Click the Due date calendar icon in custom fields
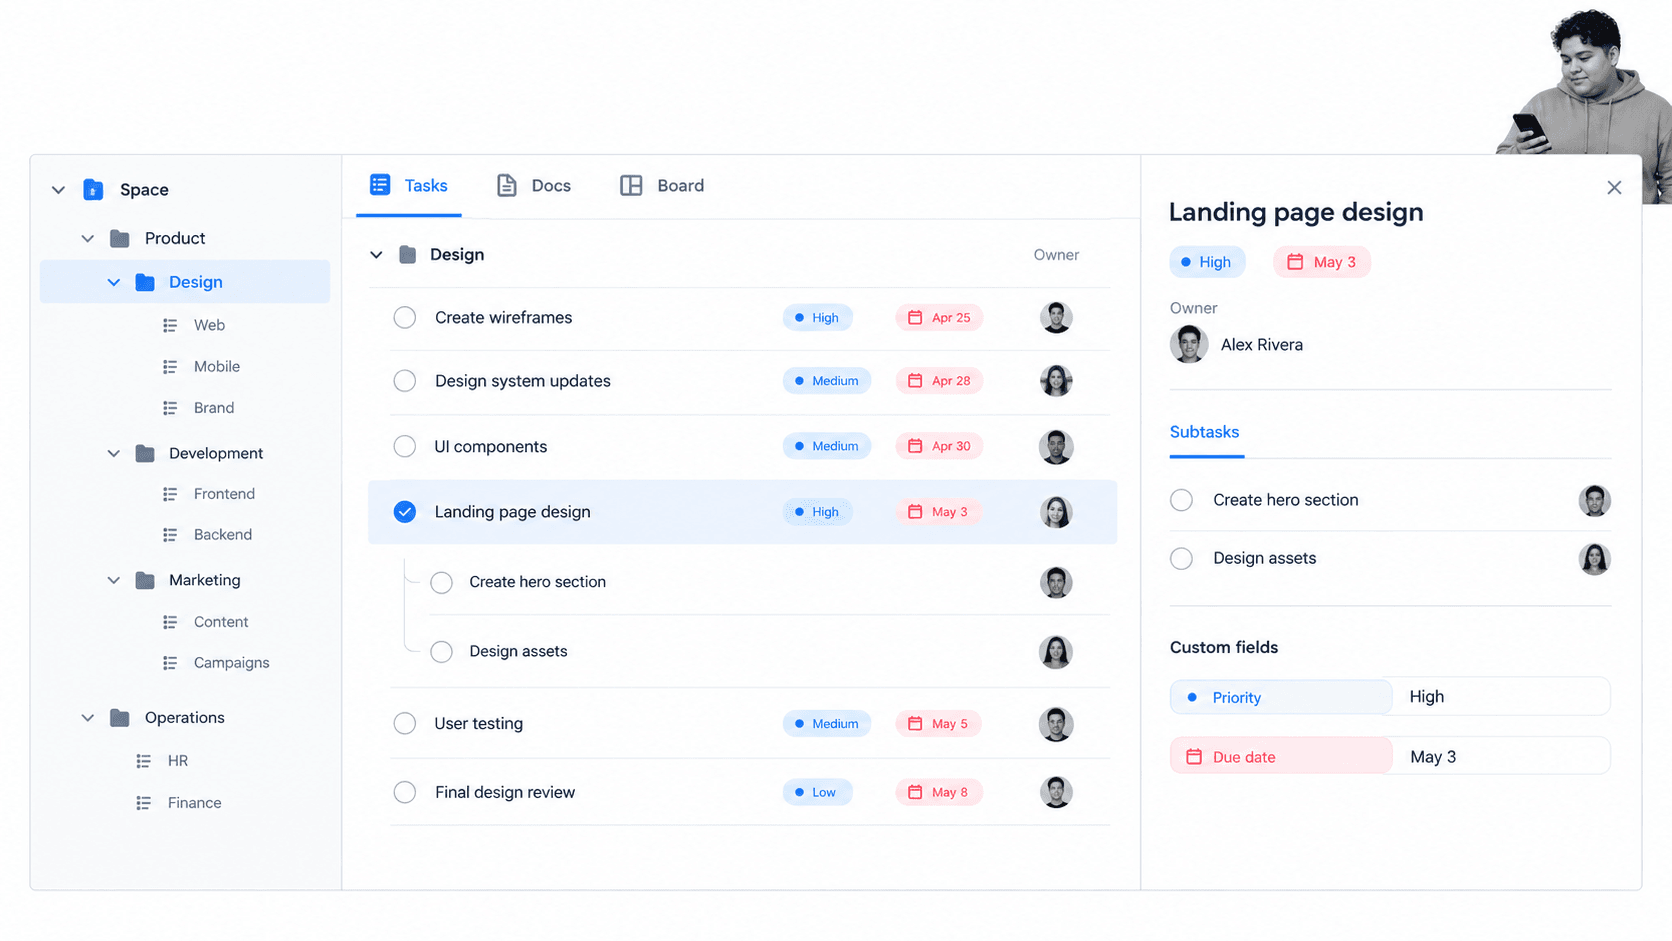This screenshot has height=941, width=1672. pos(1194,757)
